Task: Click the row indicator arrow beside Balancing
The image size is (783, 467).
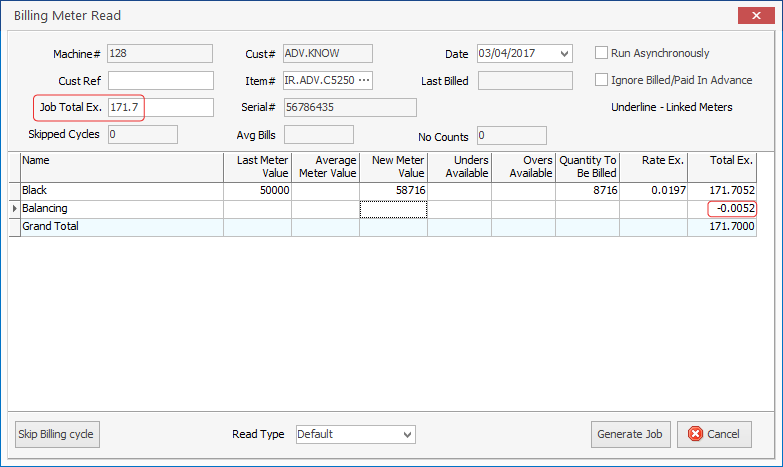Action: tap(14, 209)
